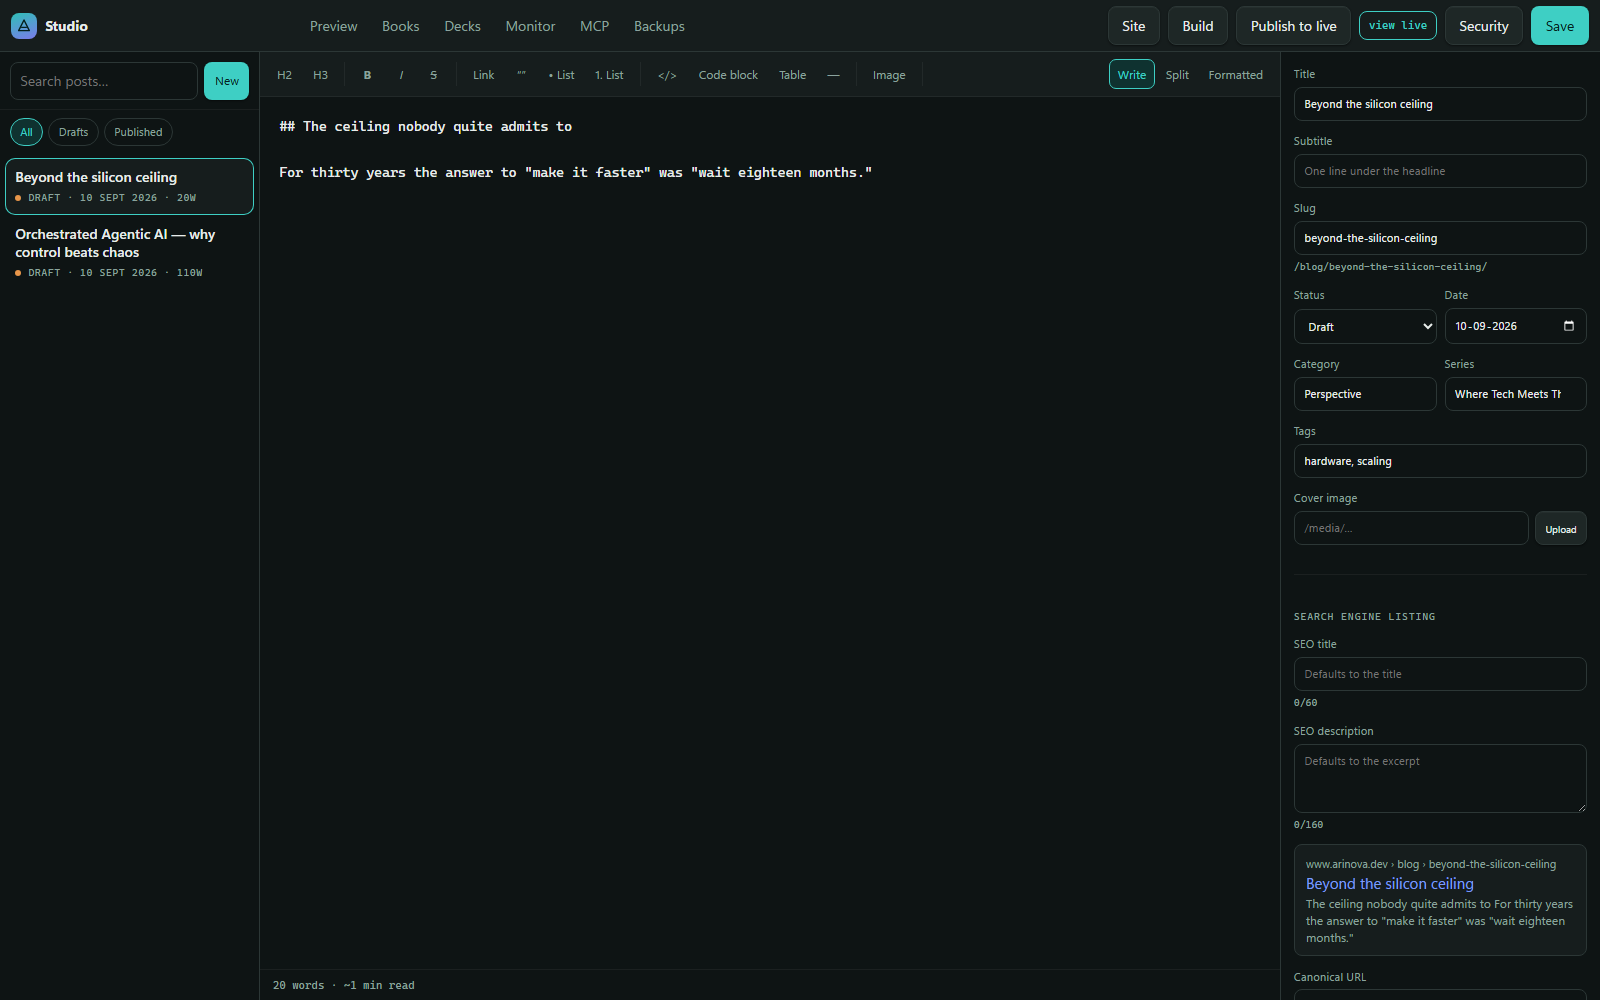Filter posts by Published
Image resolution: width=1600 pixels, height=1000 pixels.
pyautogui.click(x=138, y=132)
